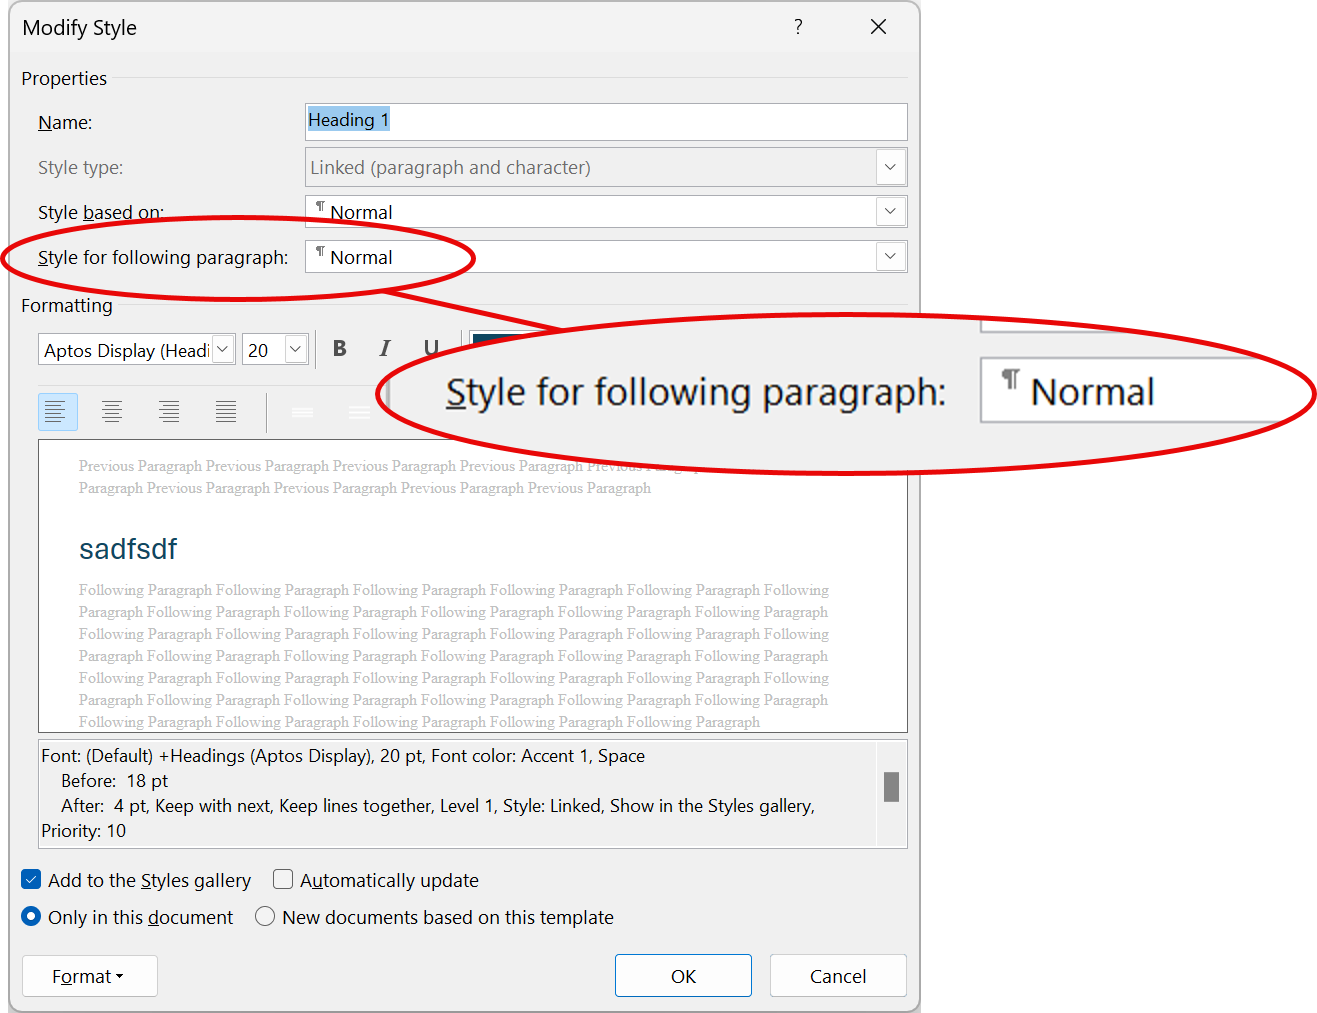The height and width of the screenshot is (1013, 1317).
Task: Open Style for following paragraph dropdown
Action: click(x=890, y=257)
